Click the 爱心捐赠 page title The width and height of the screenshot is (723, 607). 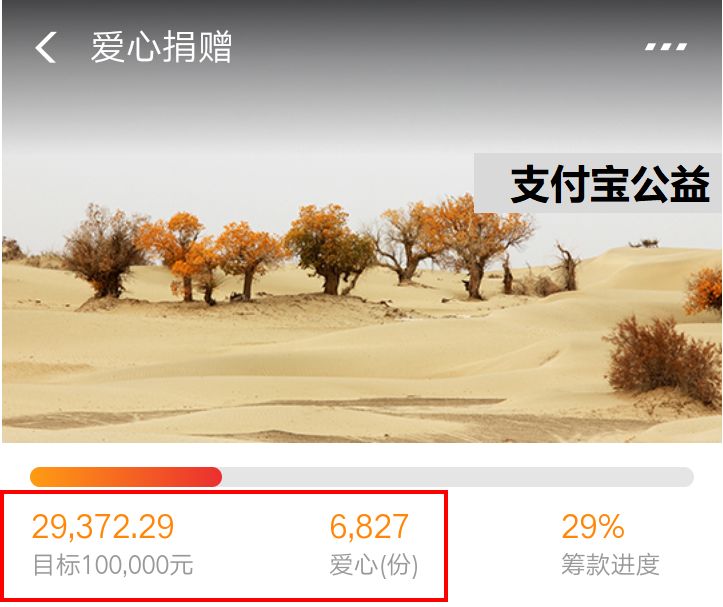coord(161,47)
